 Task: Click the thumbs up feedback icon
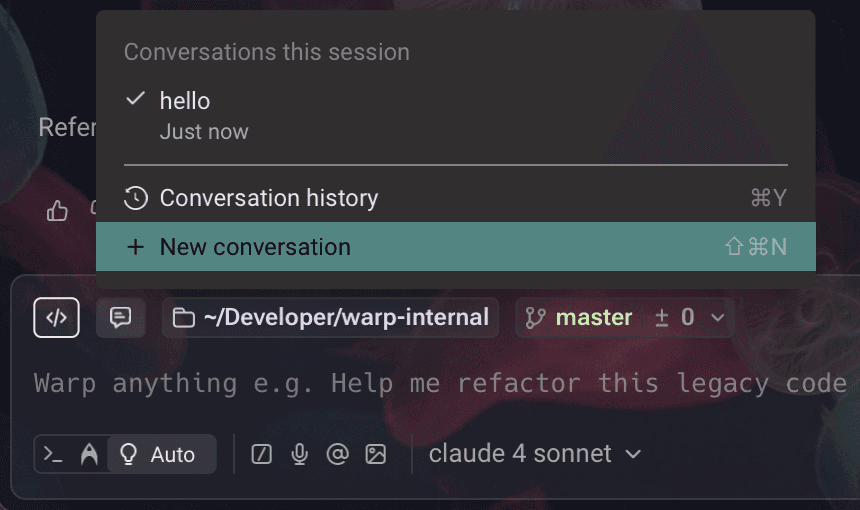point(57,210)
